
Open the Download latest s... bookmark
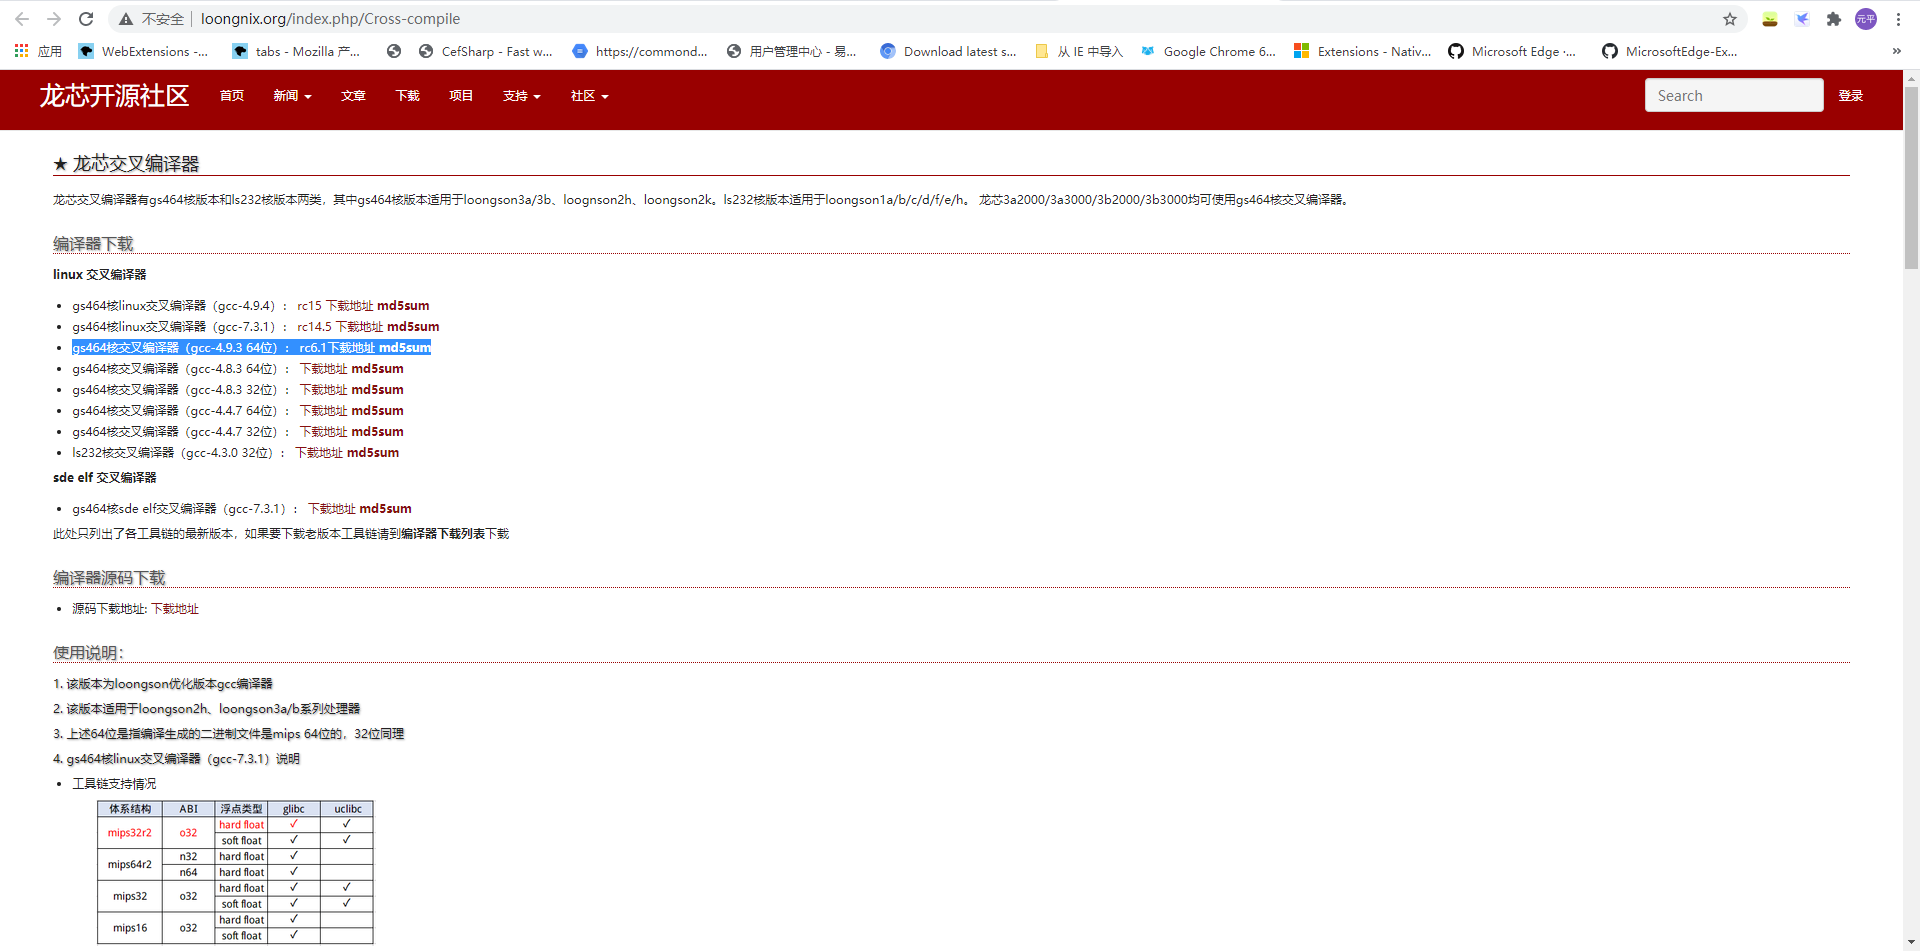click(x=948, y=51)
